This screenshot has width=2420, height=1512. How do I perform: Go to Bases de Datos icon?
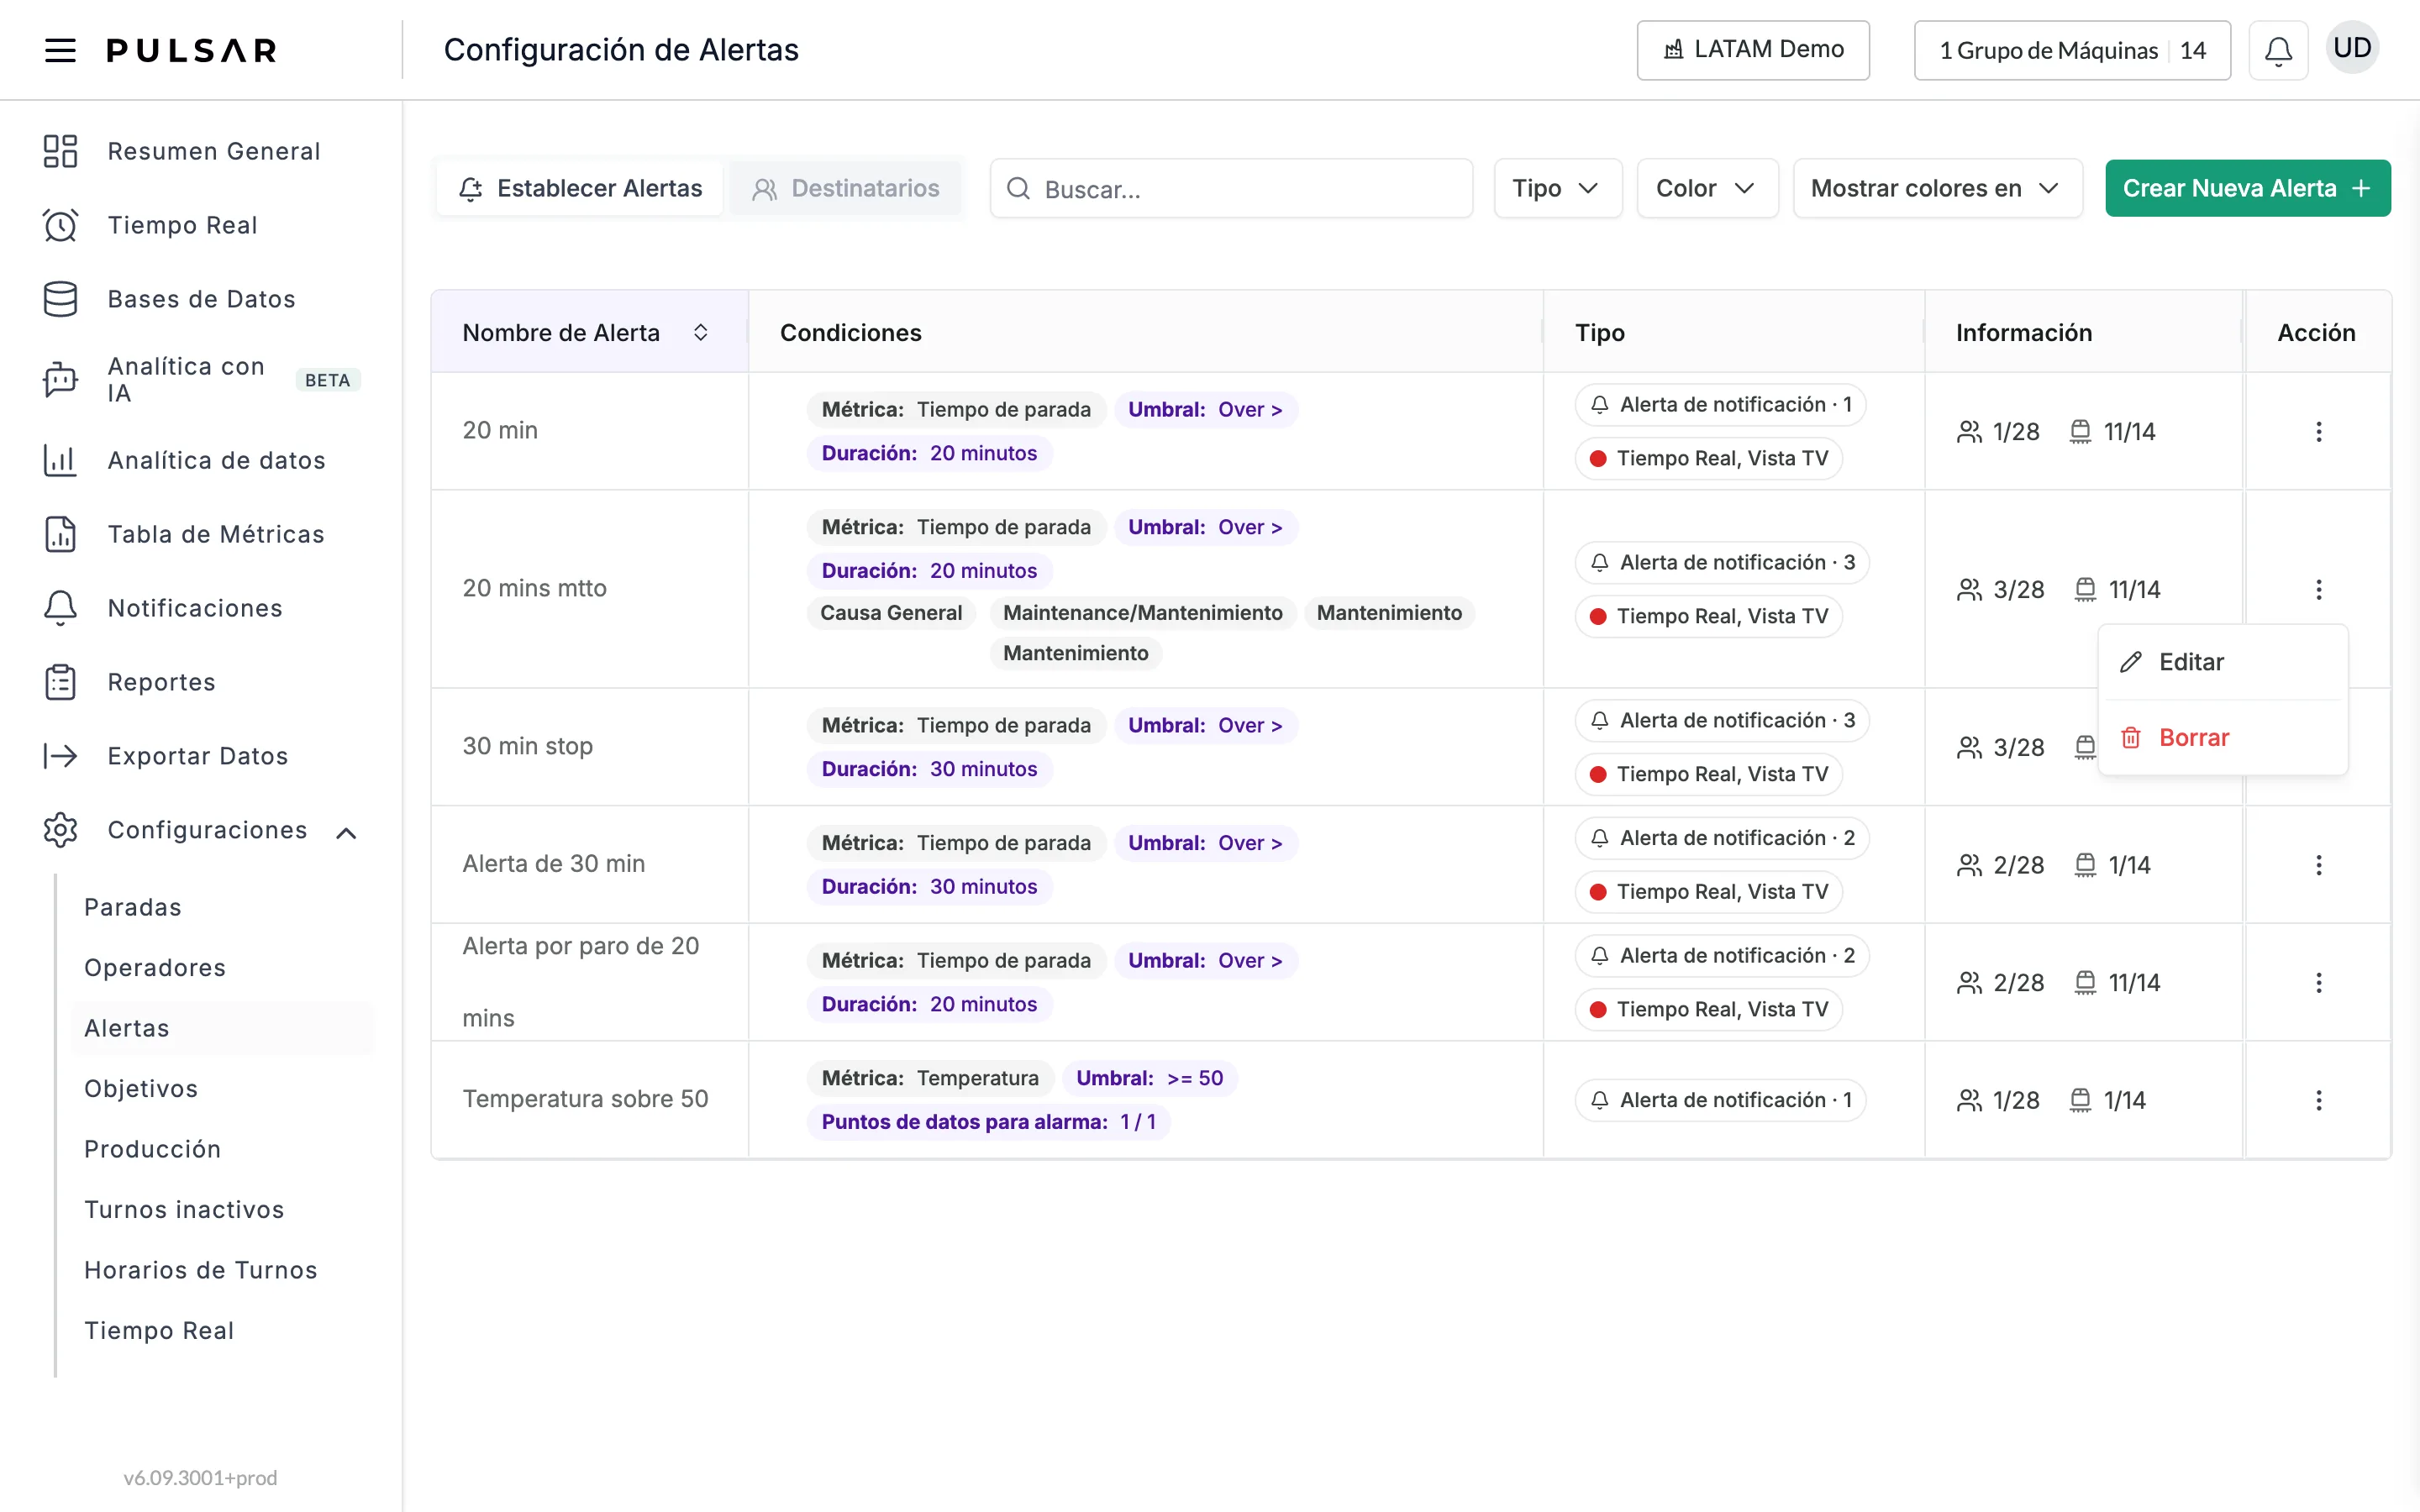60,299
